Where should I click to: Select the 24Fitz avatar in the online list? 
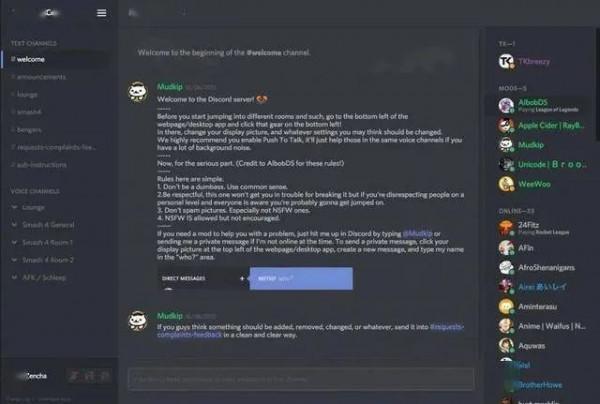[x=506, y=228]
